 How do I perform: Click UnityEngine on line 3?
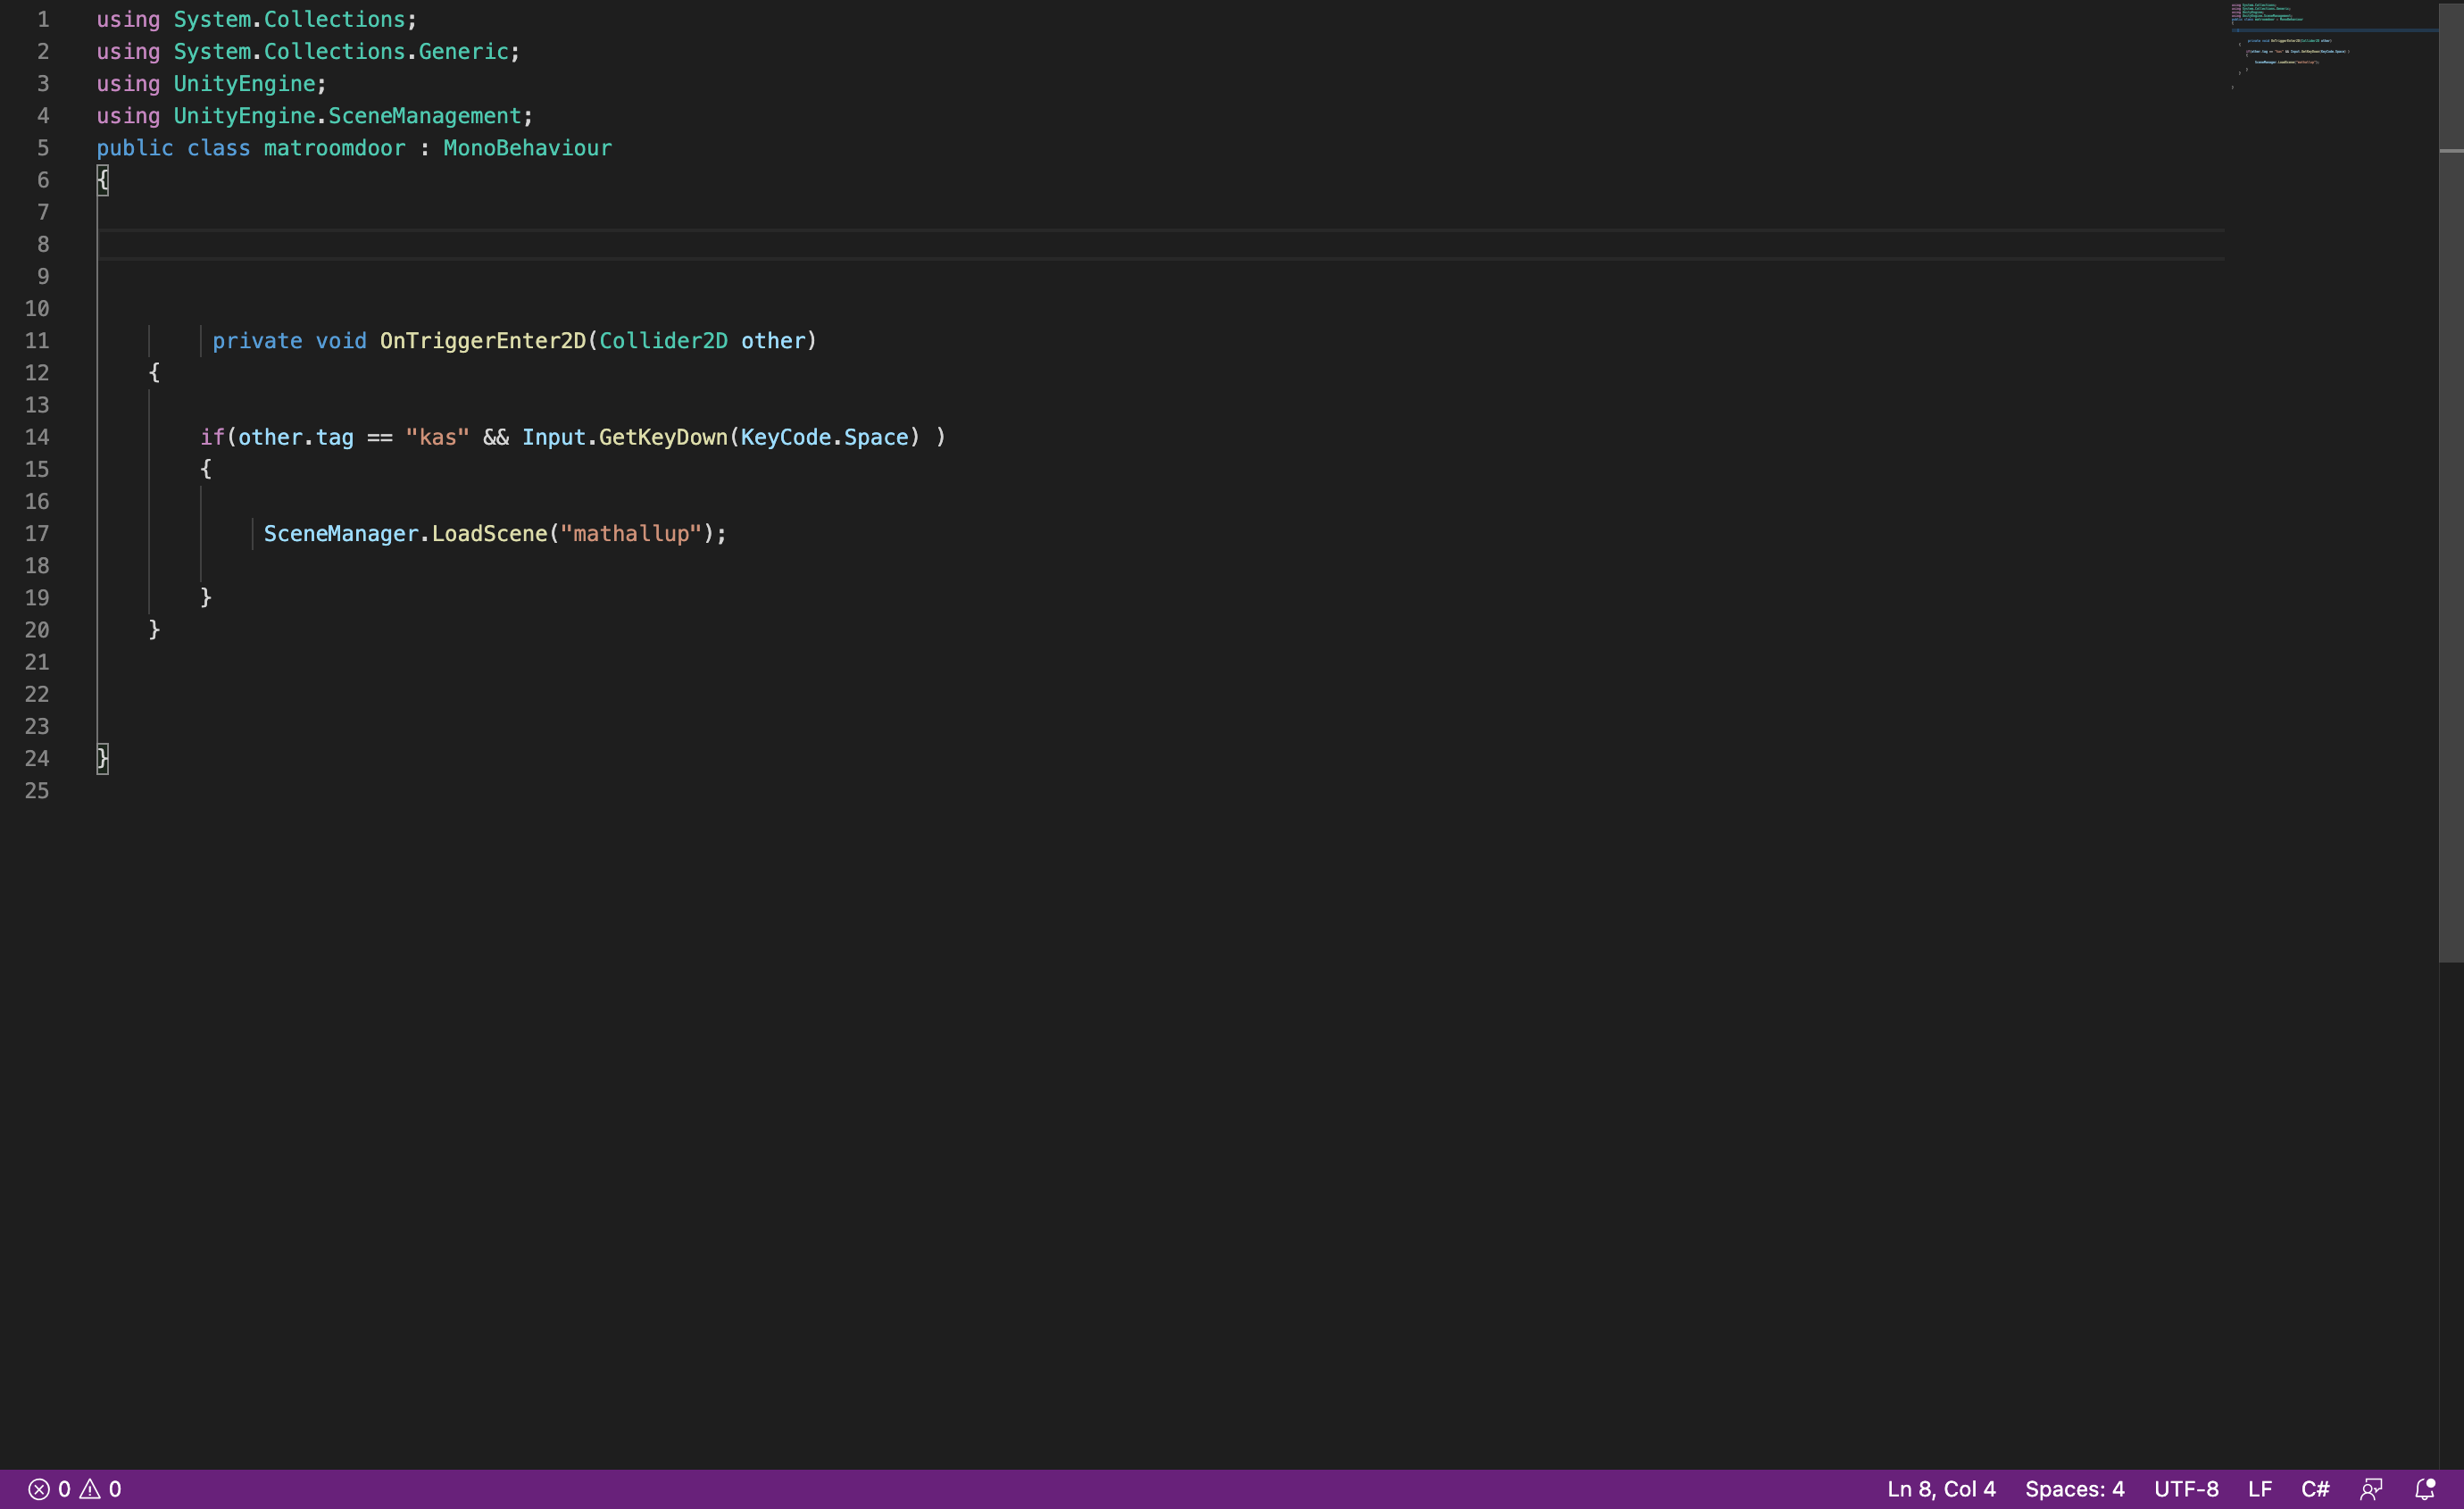coord(245,84)
